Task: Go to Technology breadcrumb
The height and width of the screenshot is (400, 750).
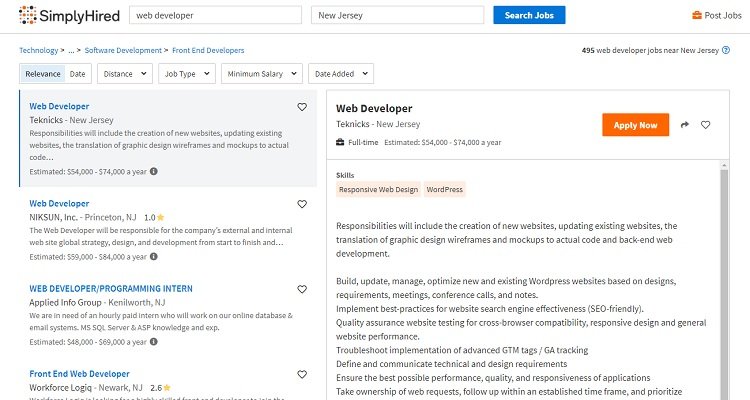Action: tap(38, 50)
